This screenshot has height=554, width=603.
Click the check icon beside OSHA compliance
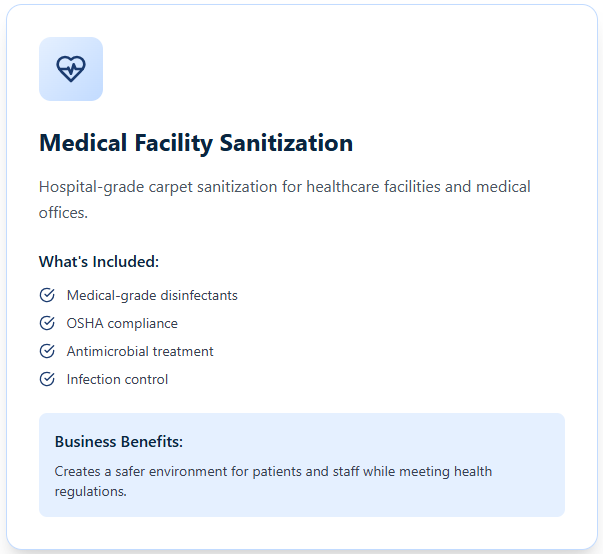(47, 323)
